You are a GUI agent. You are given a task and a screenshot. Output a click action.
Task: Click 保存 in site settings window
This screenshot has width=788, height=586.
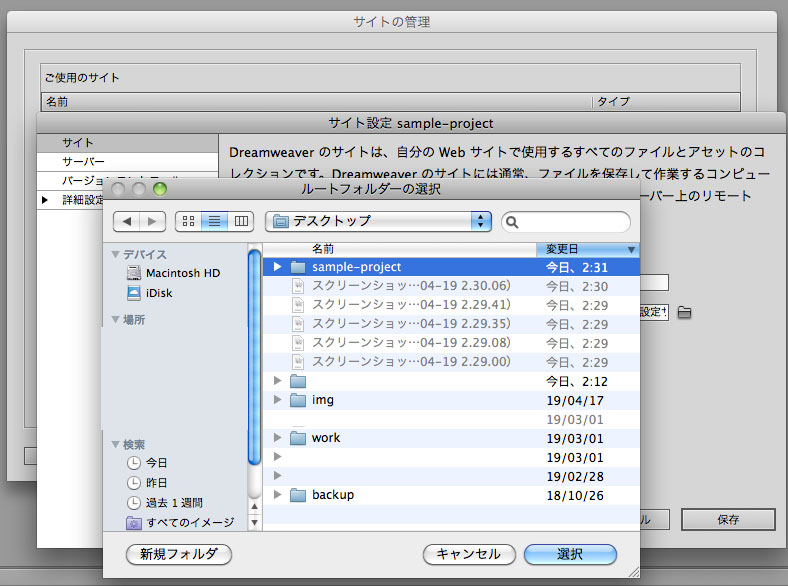(x=728, y=520)
